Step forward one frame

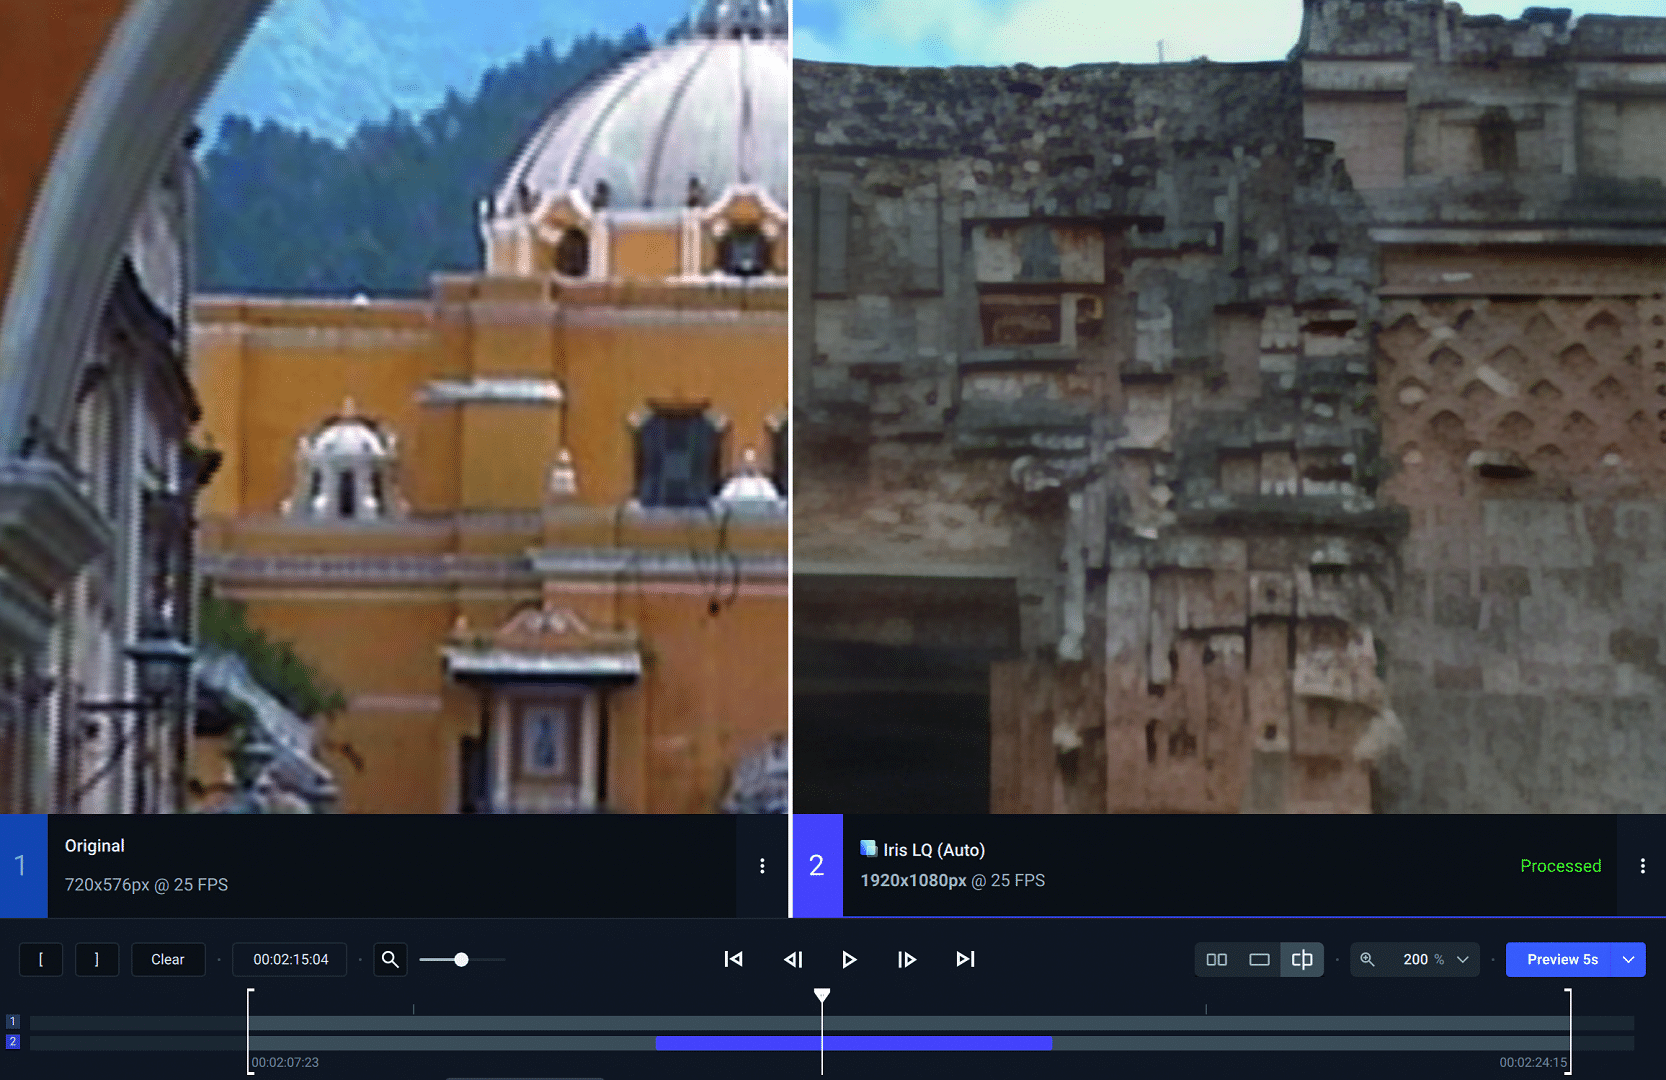pyautogui.click(x=906, y=959)
